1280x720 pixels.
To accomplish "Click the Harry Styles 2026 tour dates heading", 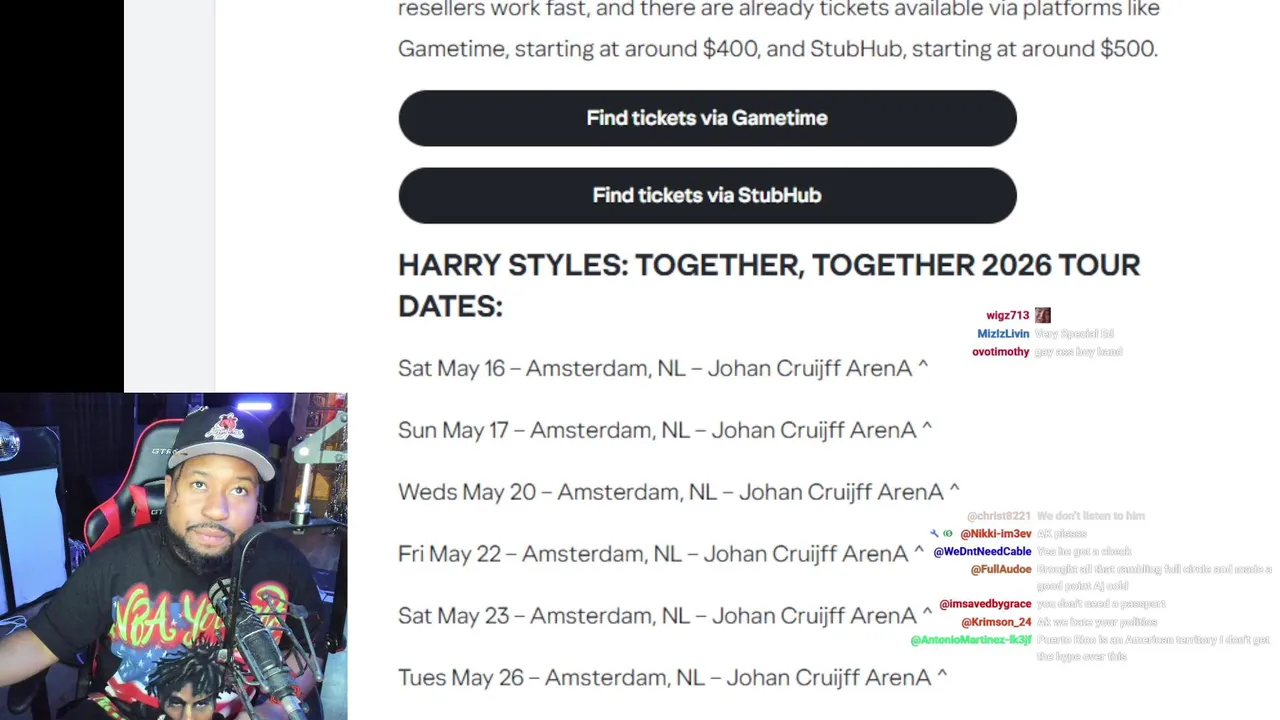I will [x=768, y=285].
